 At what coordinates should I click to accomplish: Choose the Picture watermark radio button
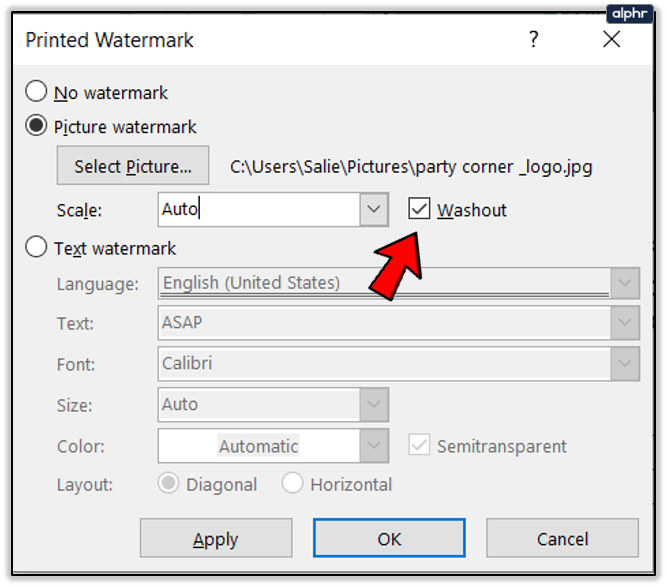(37, 127)
